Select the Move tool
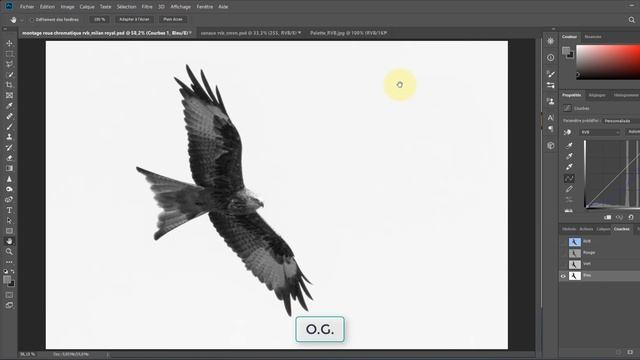640x360 pixels. tap(9, 43)
